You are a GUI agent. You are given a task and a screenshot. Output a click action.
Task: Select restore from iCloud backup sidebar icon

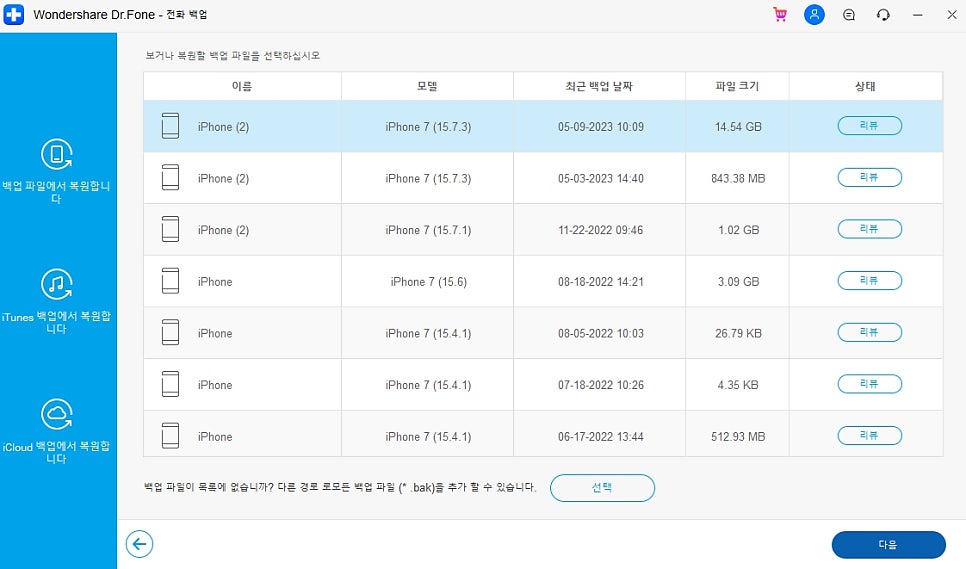tap(57, 414)
